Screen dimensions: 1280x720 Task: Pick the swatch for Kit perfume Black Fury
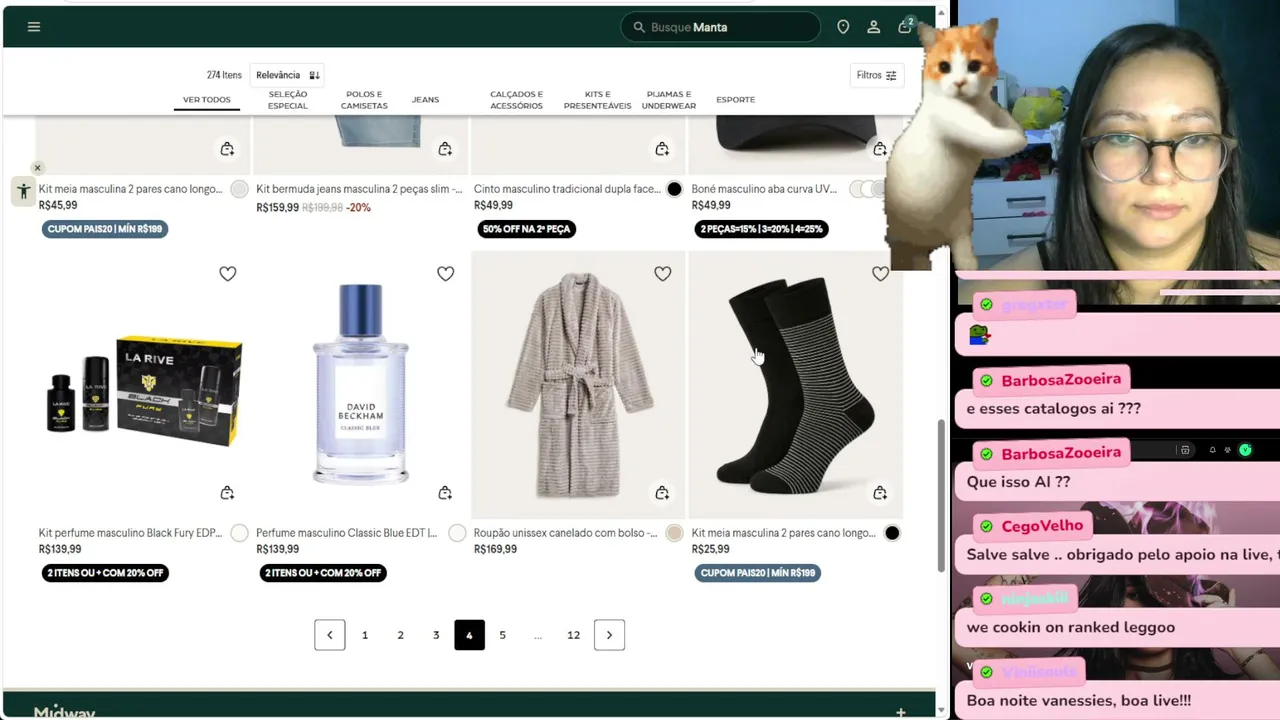tap(239, 533)
